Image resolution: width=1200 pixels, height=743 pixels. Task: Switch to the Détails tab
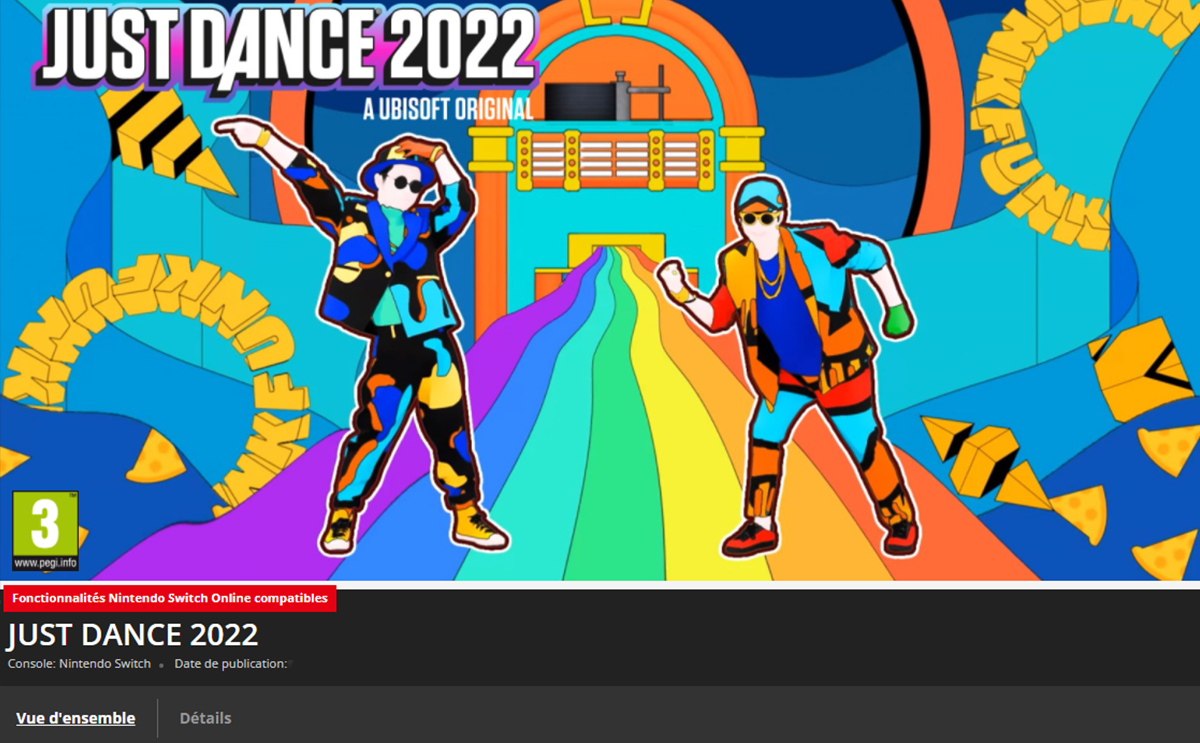tap(205, 718)
